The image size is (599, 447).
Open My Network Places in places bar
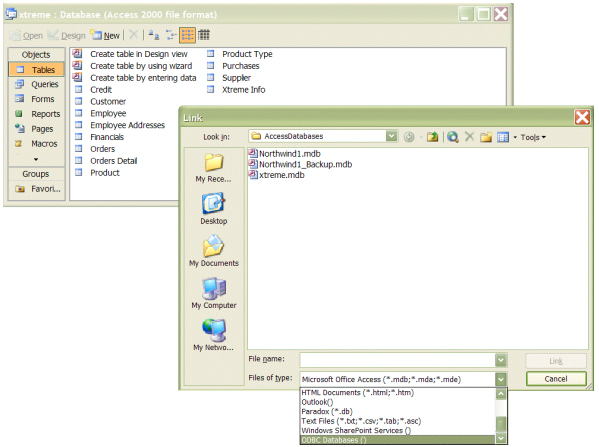coord(213,335)
